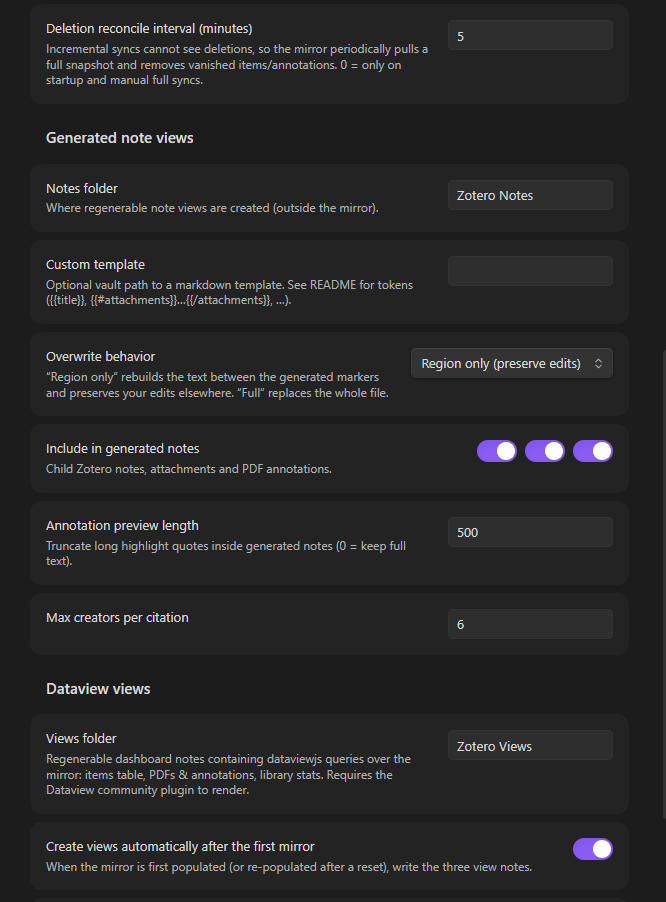Disable Create views automatically after first mirror
Viewport: 666px width, 902px height.
click(593, 849)
